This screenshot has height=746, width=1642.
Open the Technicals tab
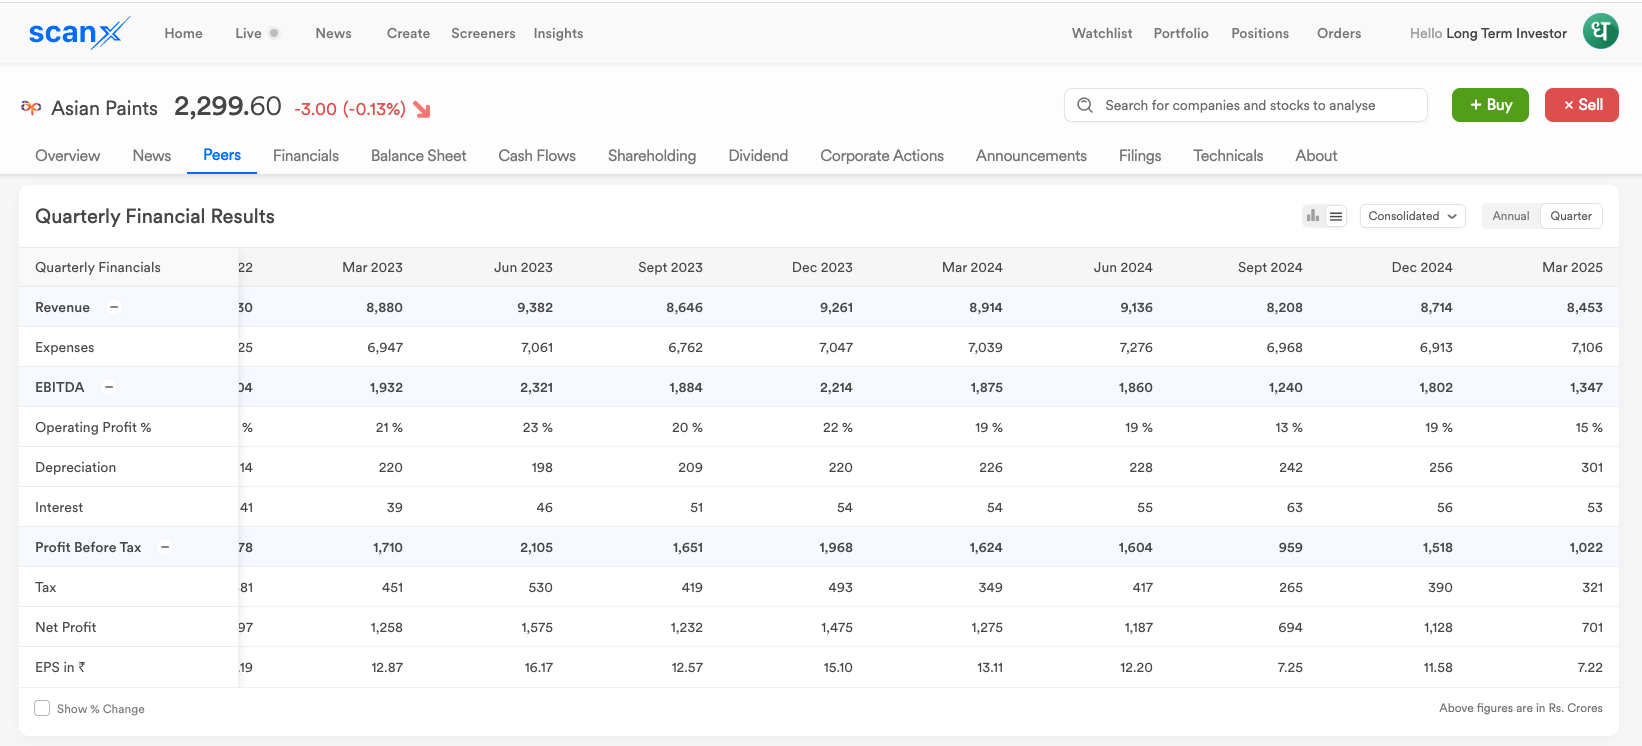coord(1228,156)
